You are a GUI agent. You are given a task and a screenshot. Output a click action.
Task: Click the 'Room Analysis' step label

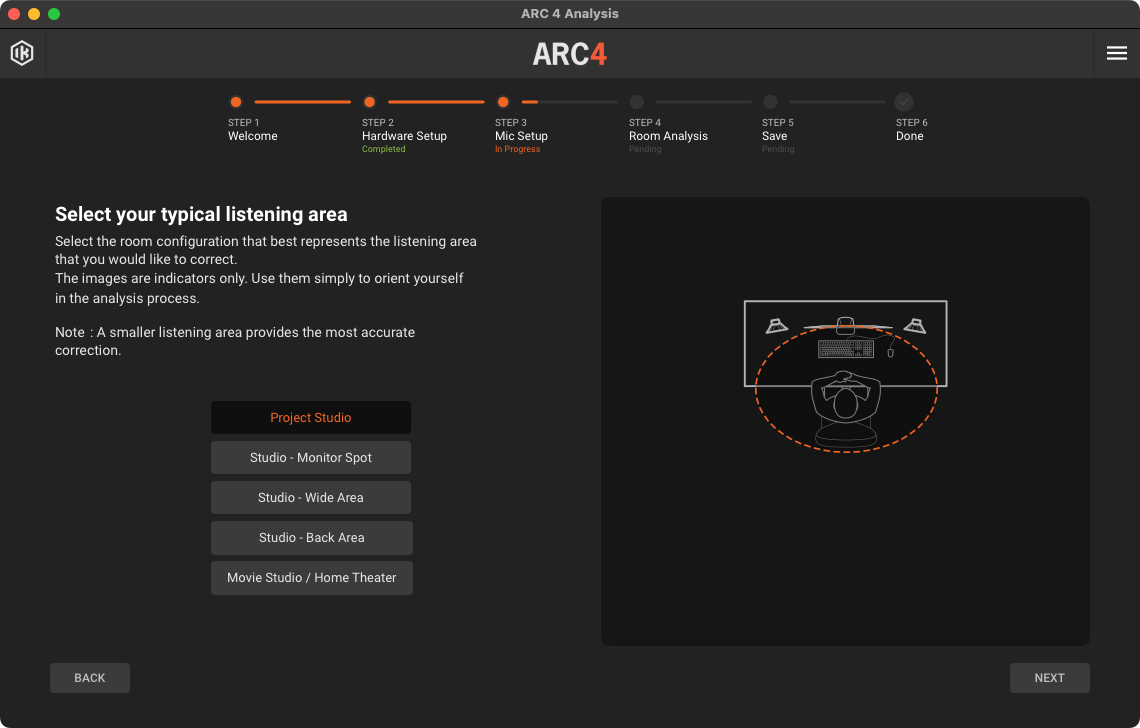(668, 136)
